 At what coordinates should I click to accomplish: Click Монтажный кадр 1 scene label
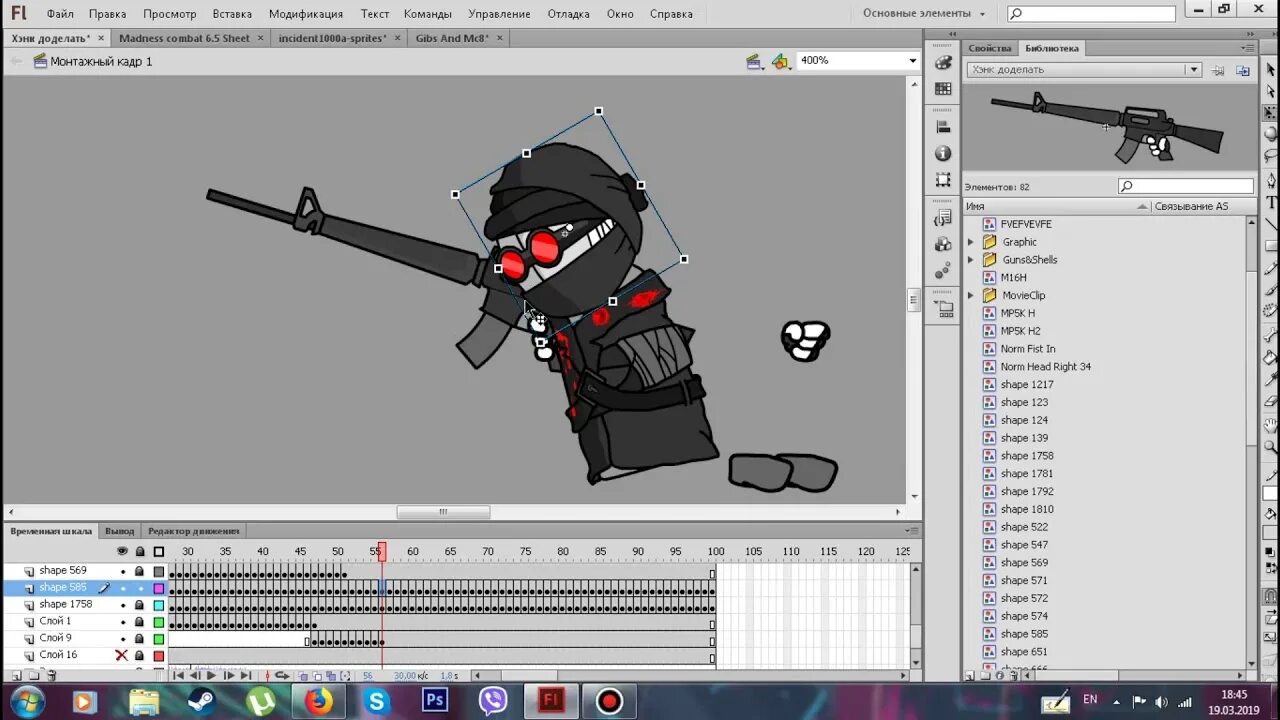click(x=102, y=61)
